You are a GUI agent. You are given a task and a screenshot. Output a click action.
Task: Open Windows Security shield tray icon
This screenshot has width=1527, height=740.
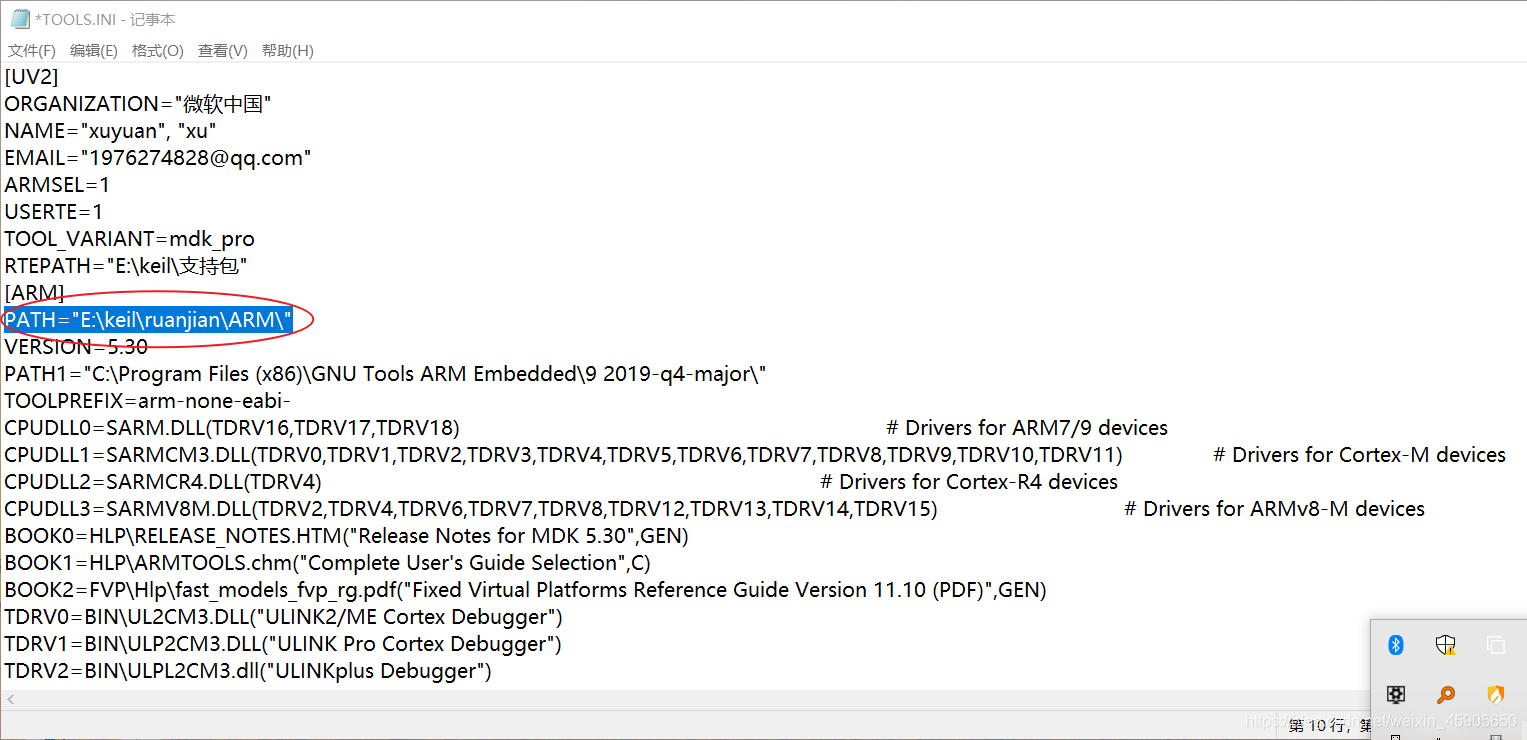pos(1446,645)
